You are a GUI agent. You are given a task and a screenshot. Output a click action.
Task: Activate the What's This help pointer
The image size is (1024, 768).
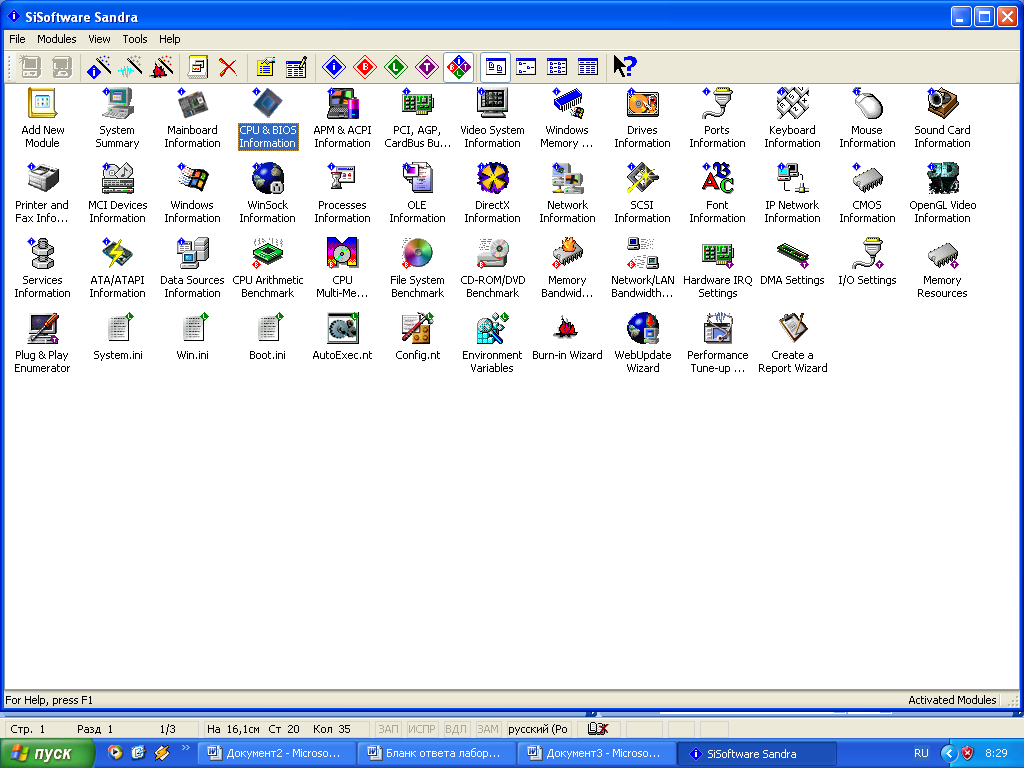point(624,67)
